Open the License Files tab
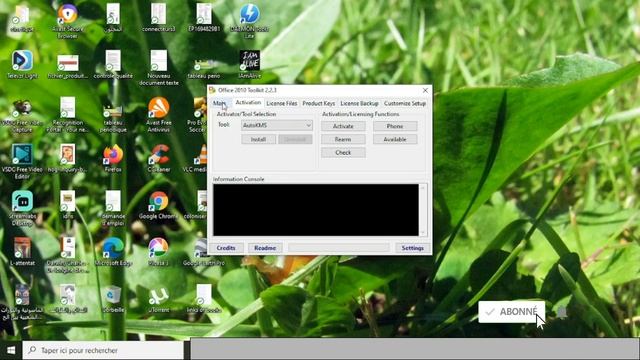Viewport: 640px width, 360px height. coord(282,104)
